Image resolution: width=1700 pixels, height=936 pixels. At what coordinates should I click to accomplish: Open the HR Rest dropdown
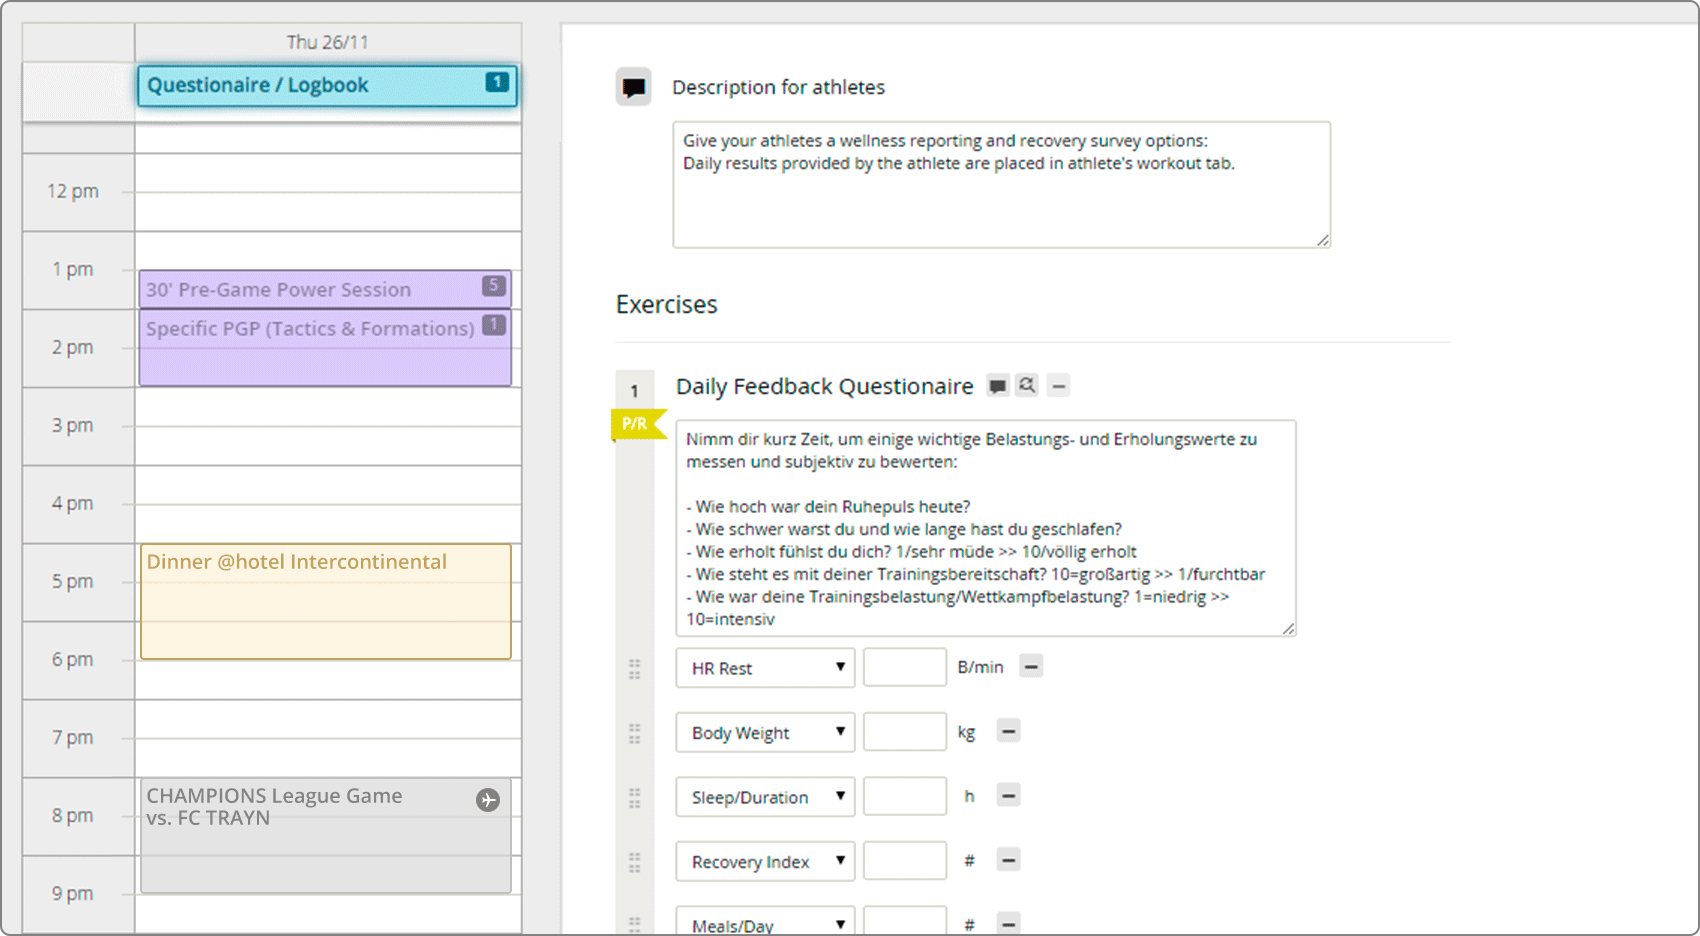765,668
